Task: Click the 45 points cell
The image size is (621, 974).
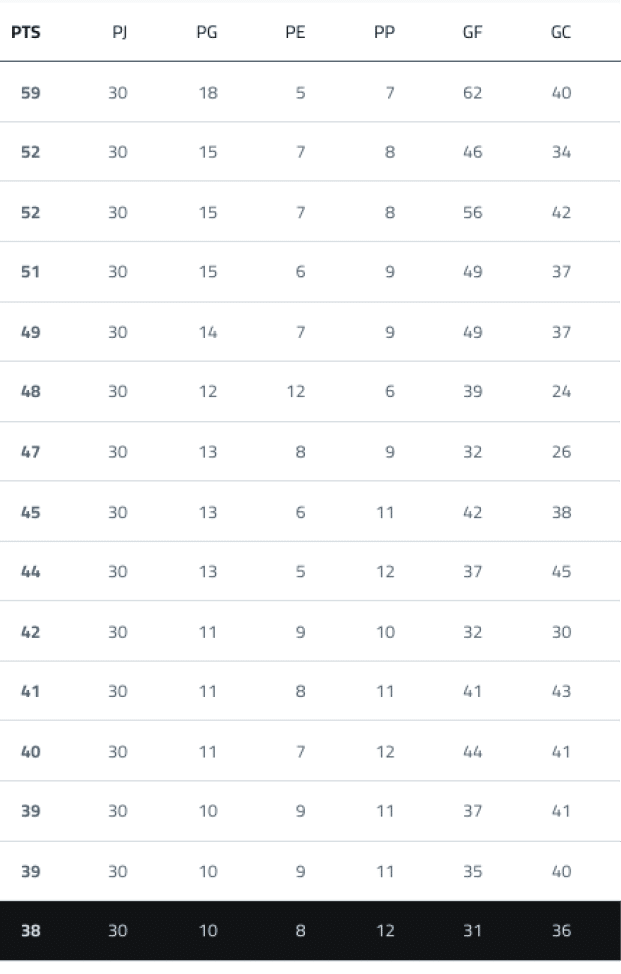Action: tap(31, 512)
